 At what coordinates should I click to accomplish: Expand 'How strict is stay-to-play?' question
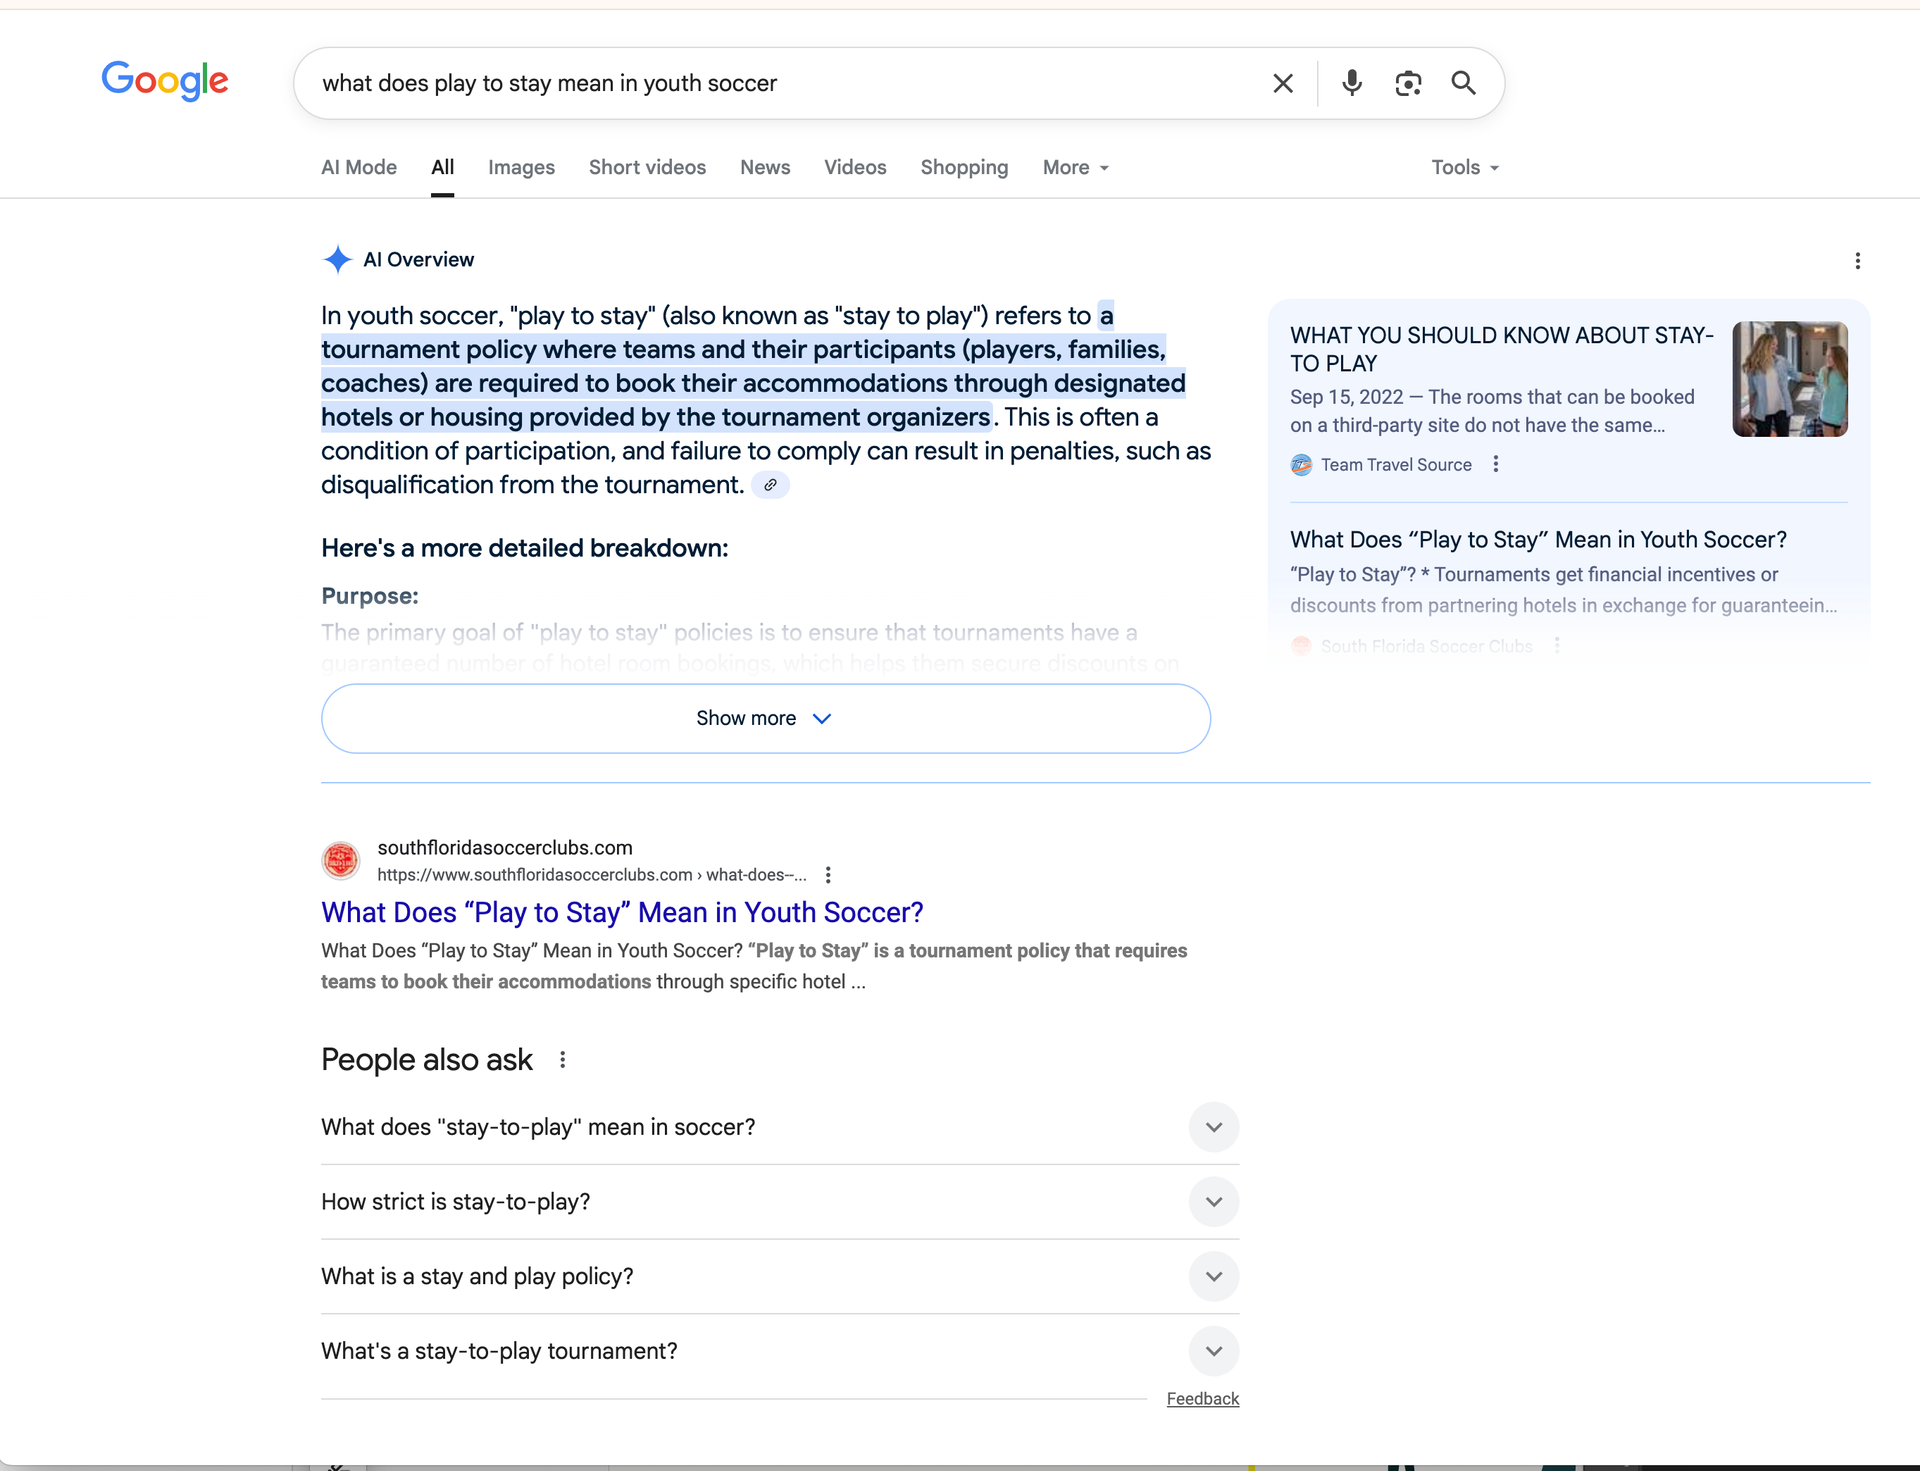(780, 1202)
